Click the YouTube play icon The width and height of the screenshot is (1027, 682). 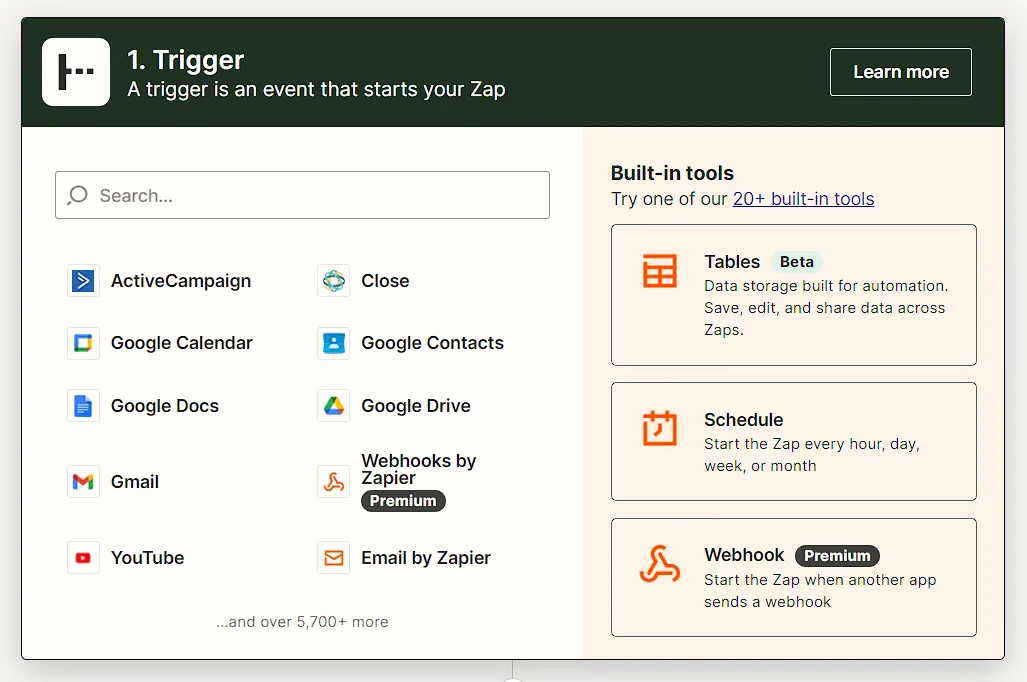click(x=83, y=558)
